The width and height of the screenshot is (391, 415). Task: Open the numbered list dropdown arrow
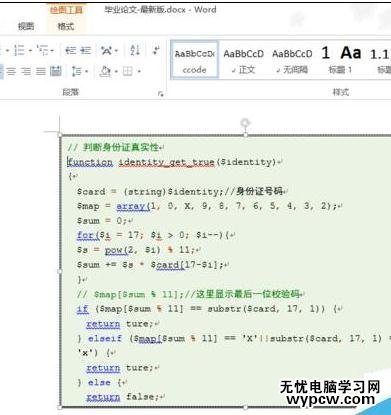coord(30,51)
